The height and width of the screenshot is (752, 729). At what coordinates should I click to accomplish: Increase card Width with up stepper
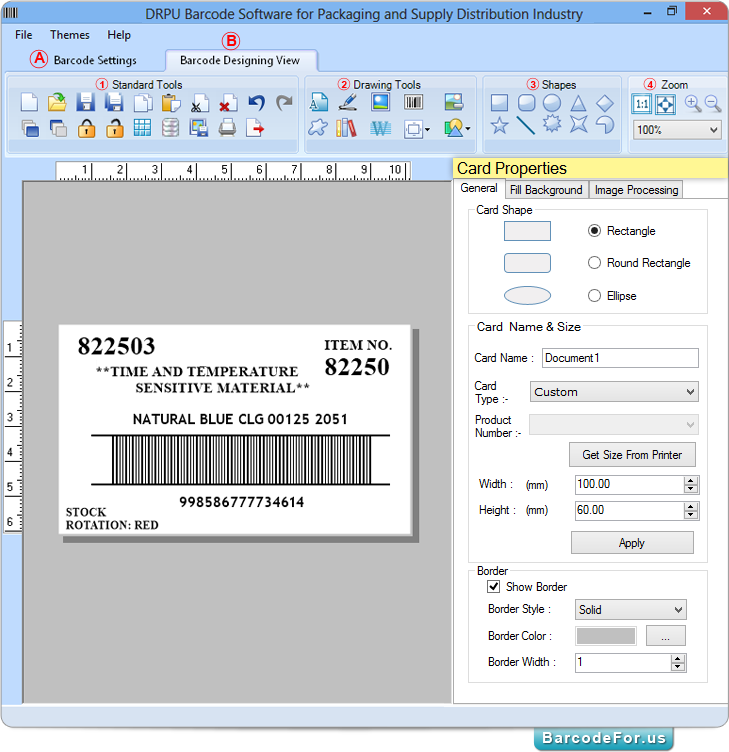[691, 481]
